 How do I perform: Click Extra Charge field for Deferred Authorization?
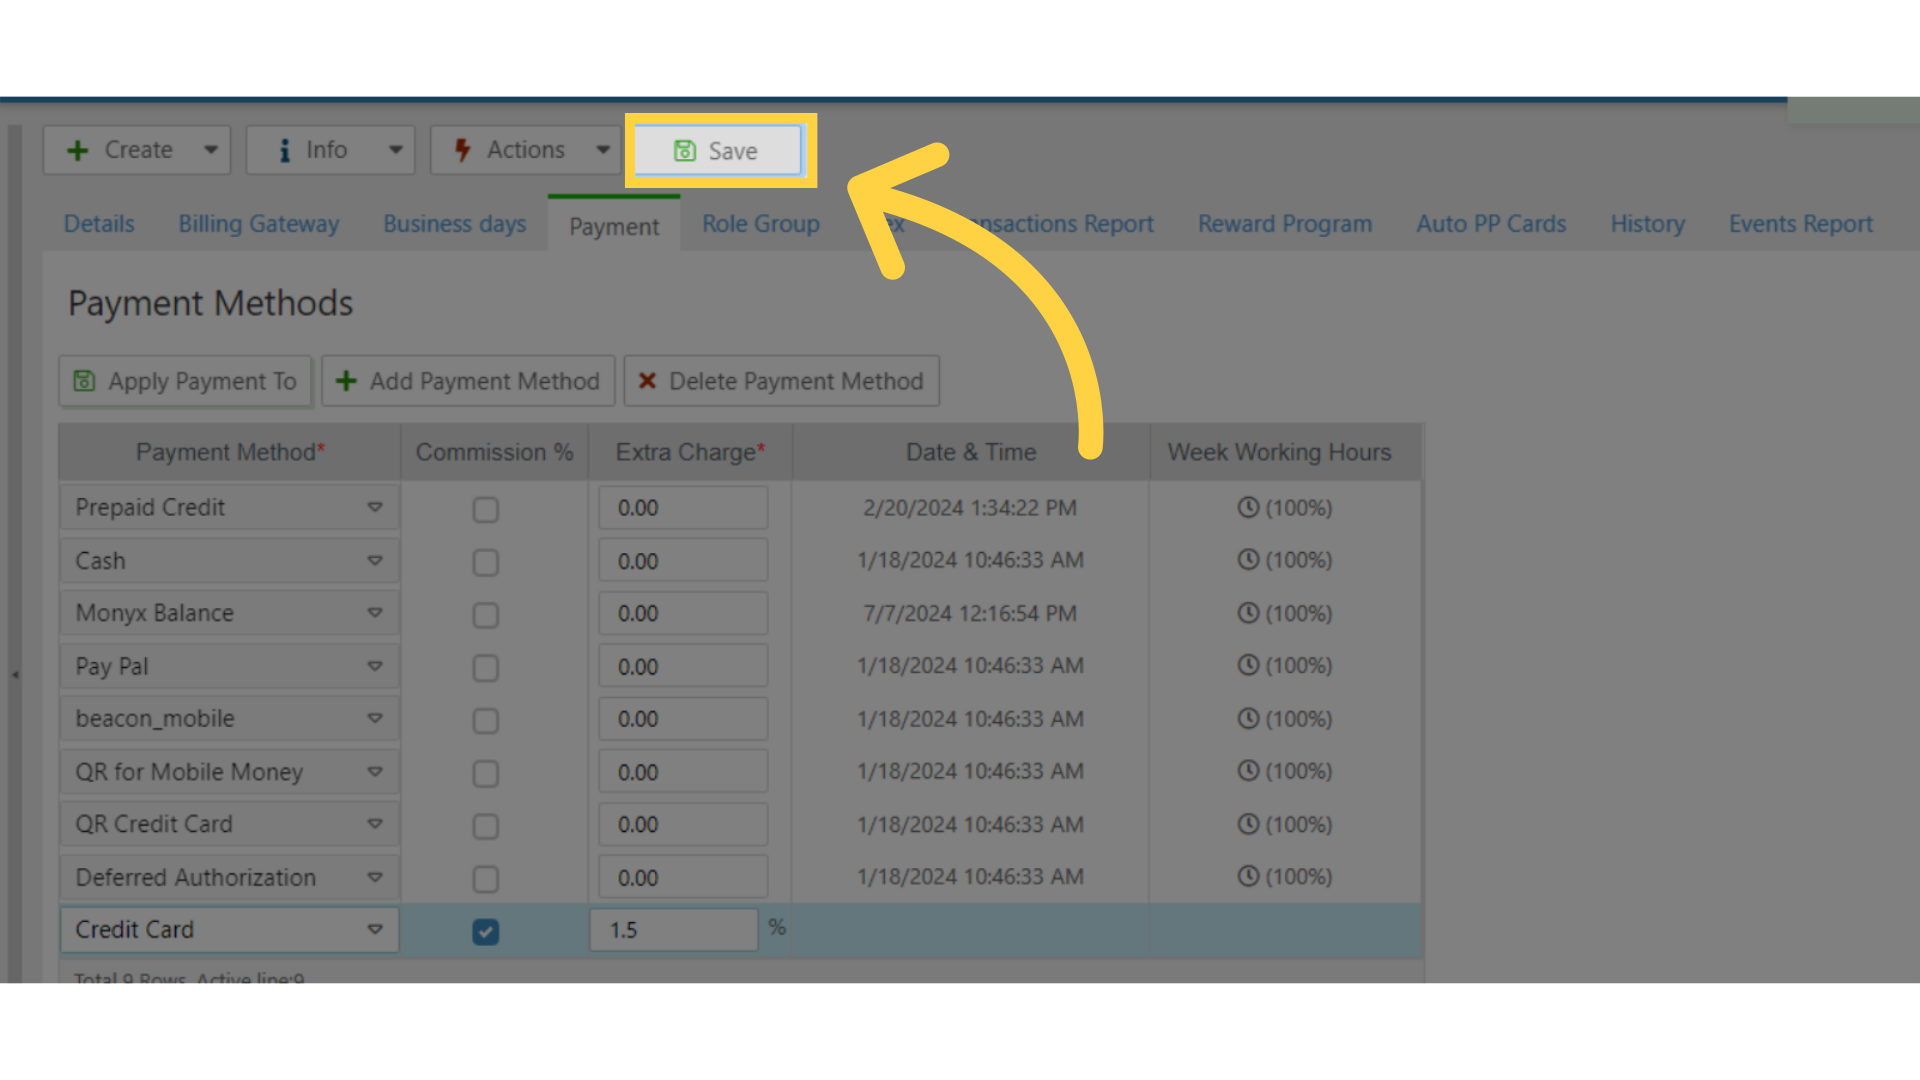683,877
